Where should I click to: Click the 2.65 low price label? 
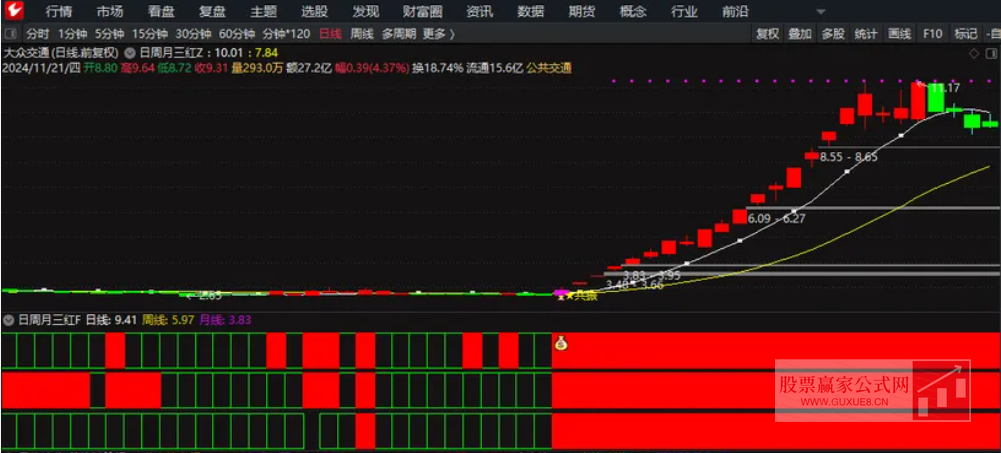[209, 295]
